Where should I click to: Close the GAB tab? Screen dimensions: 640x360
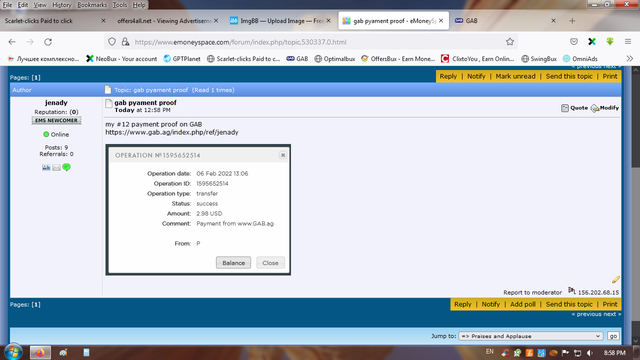click(x=553, y=20)
